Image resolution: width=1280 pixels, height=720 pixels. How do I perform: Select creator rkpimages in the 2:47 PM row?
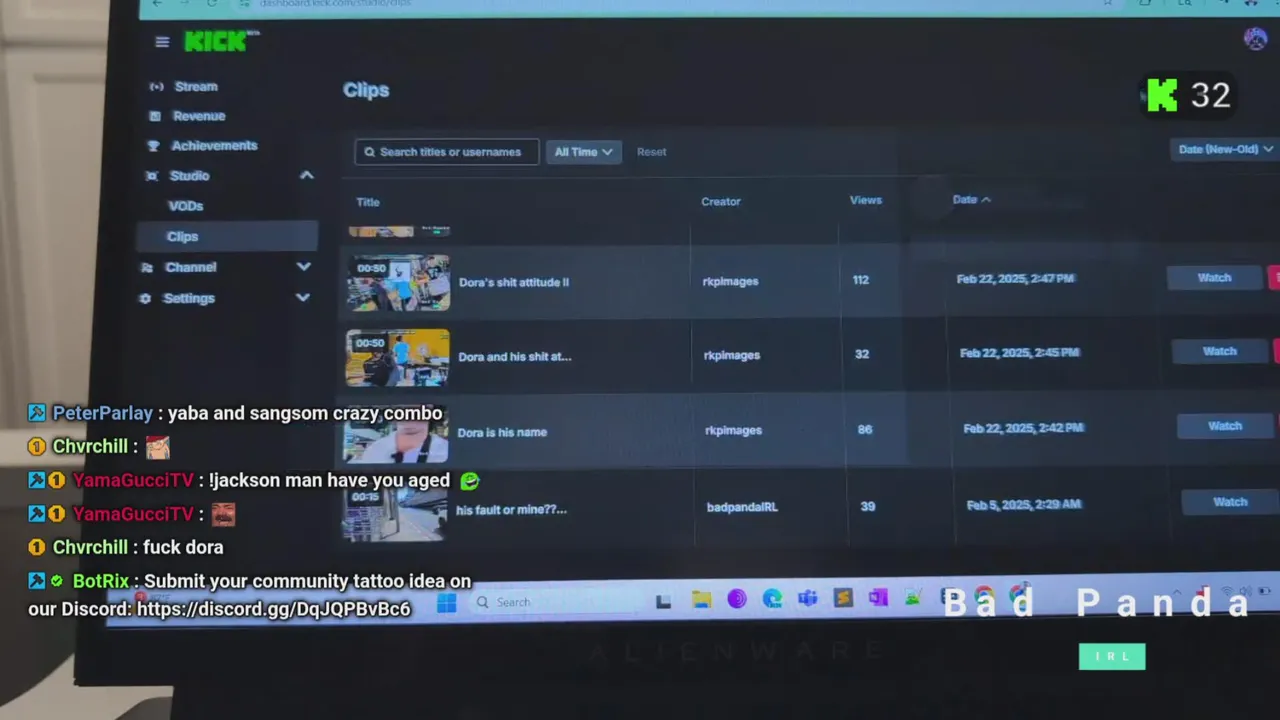pos(730,281)
